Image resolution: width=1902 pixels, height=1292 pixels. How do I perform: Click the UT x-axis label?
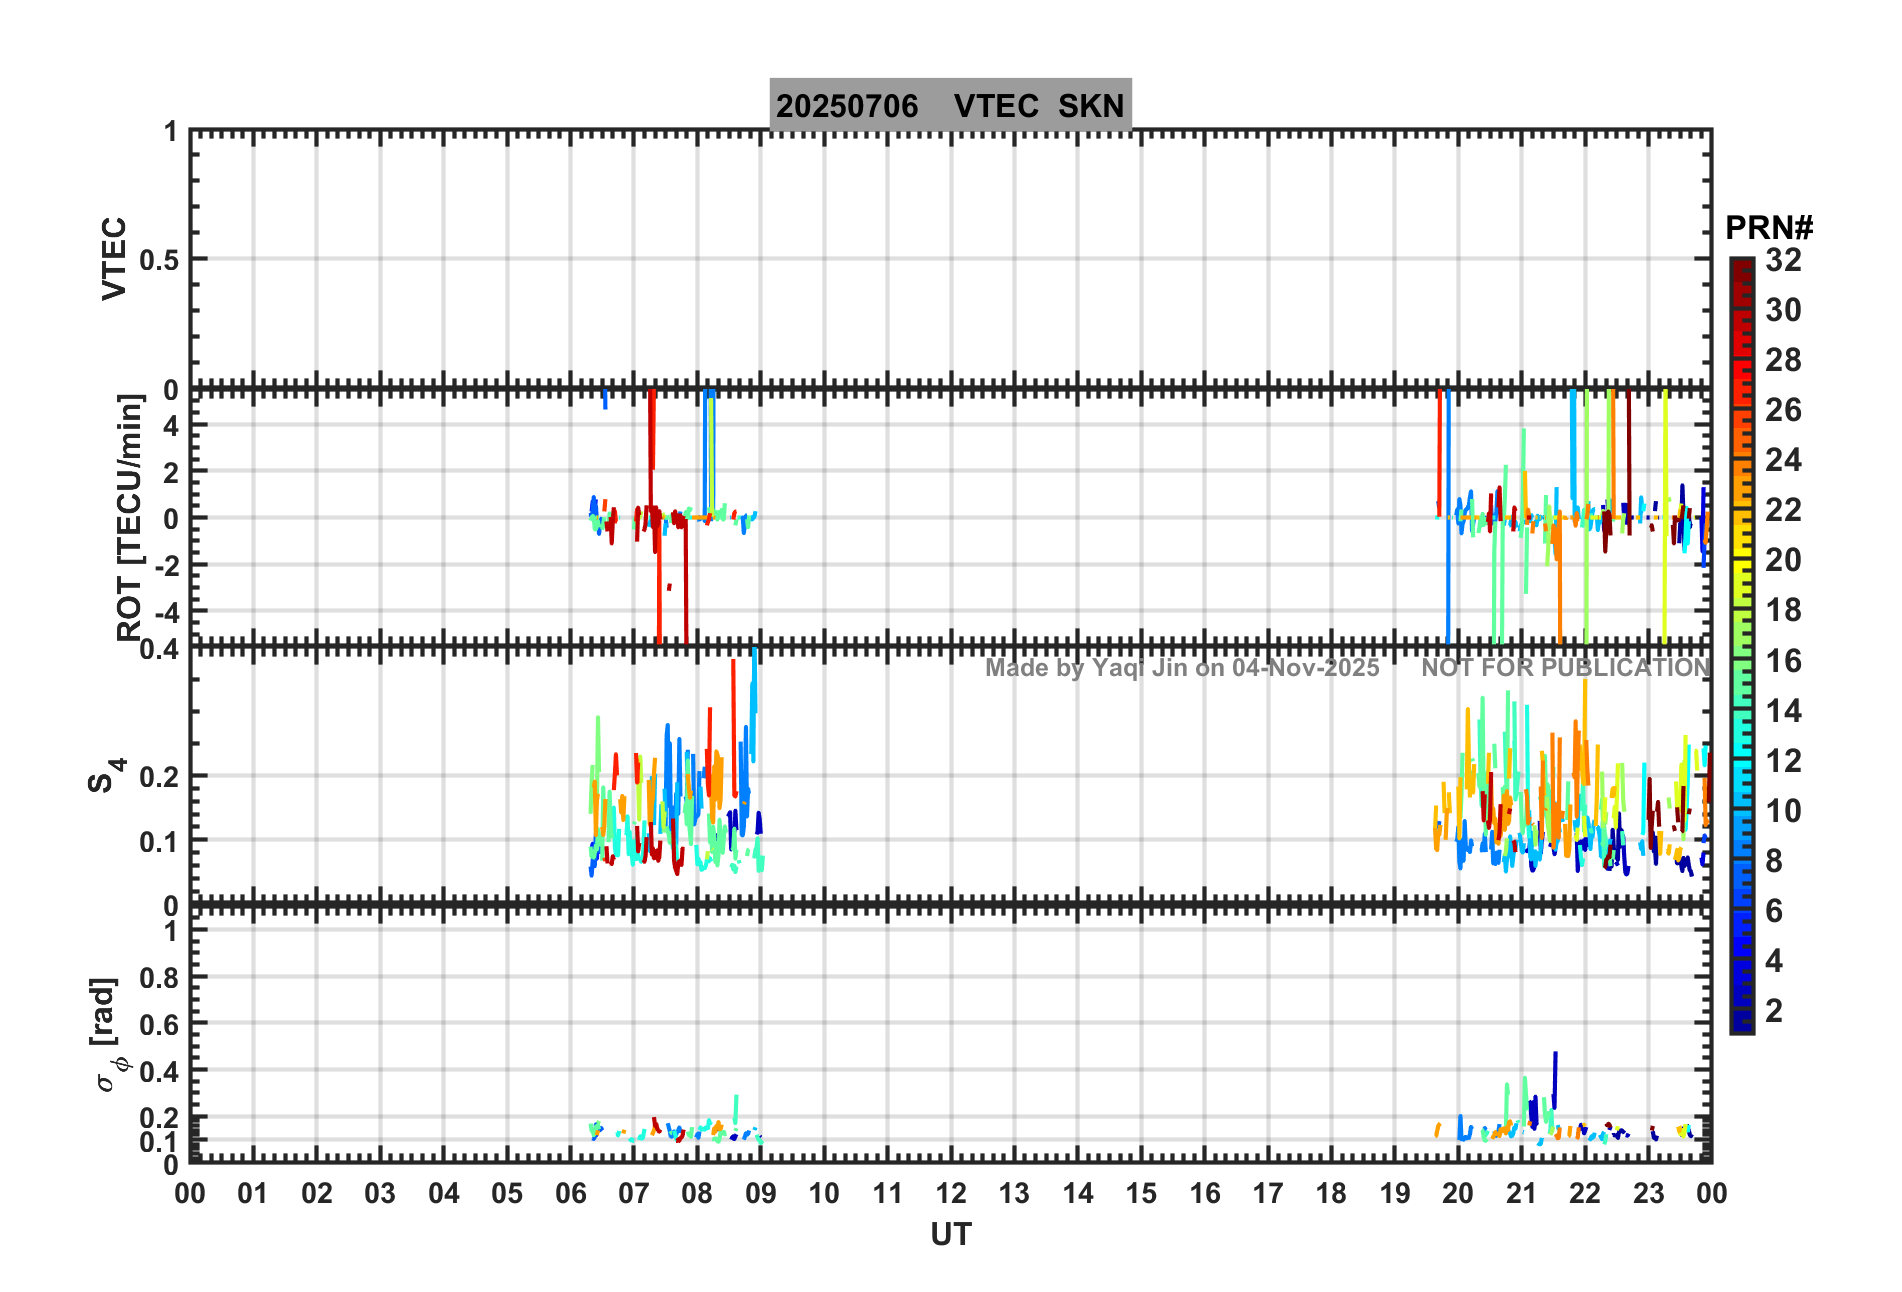[x=950, y=1235]
